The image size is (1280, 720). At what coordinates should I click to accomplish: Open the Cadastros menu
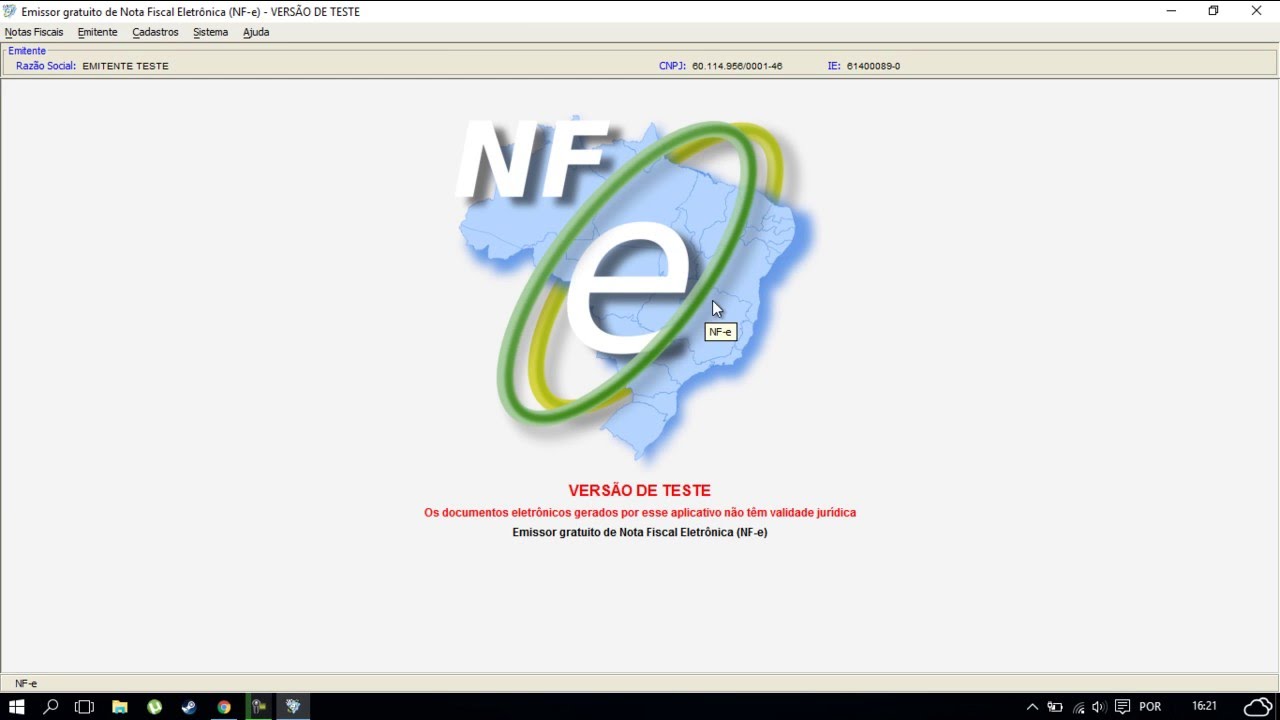[x=155, y=32]
